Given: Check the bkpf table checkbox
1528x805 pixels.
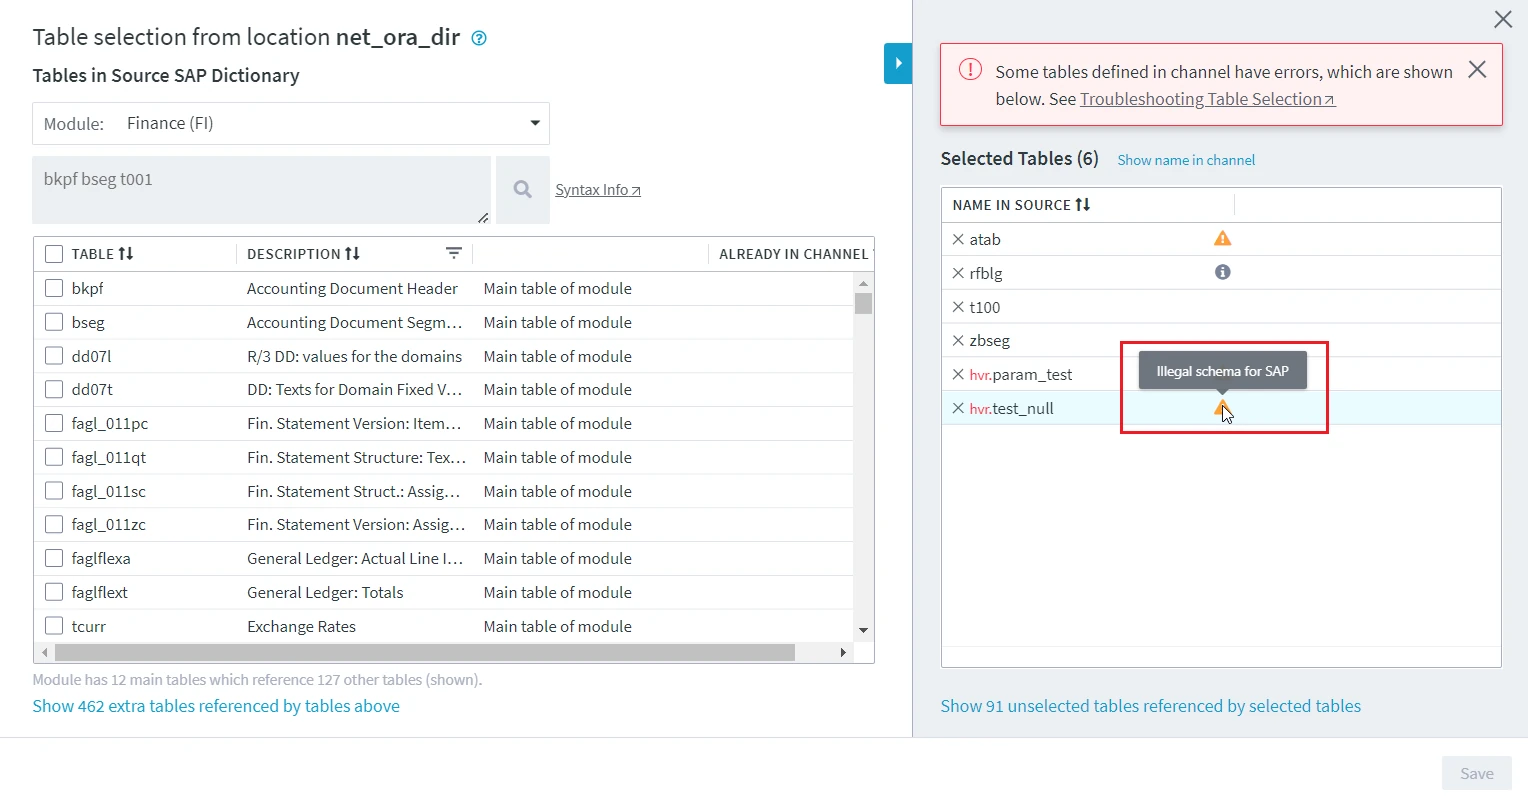Looking at the screenshot, I should pos(54,289).
